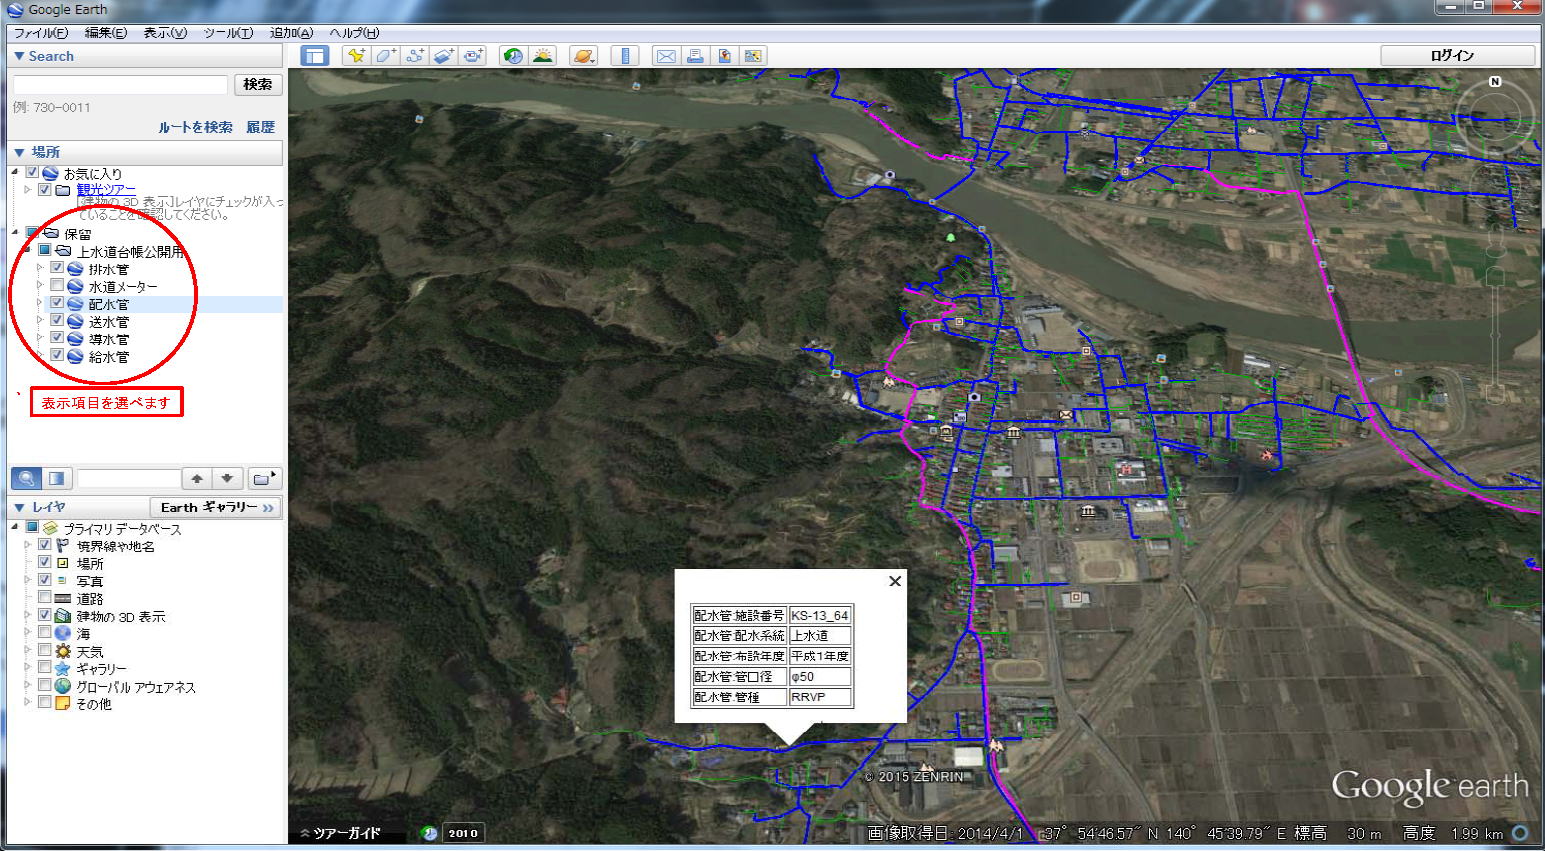Click the search text input field
The height and width of the screenshot is (851, 1545).
click(121, 85)
